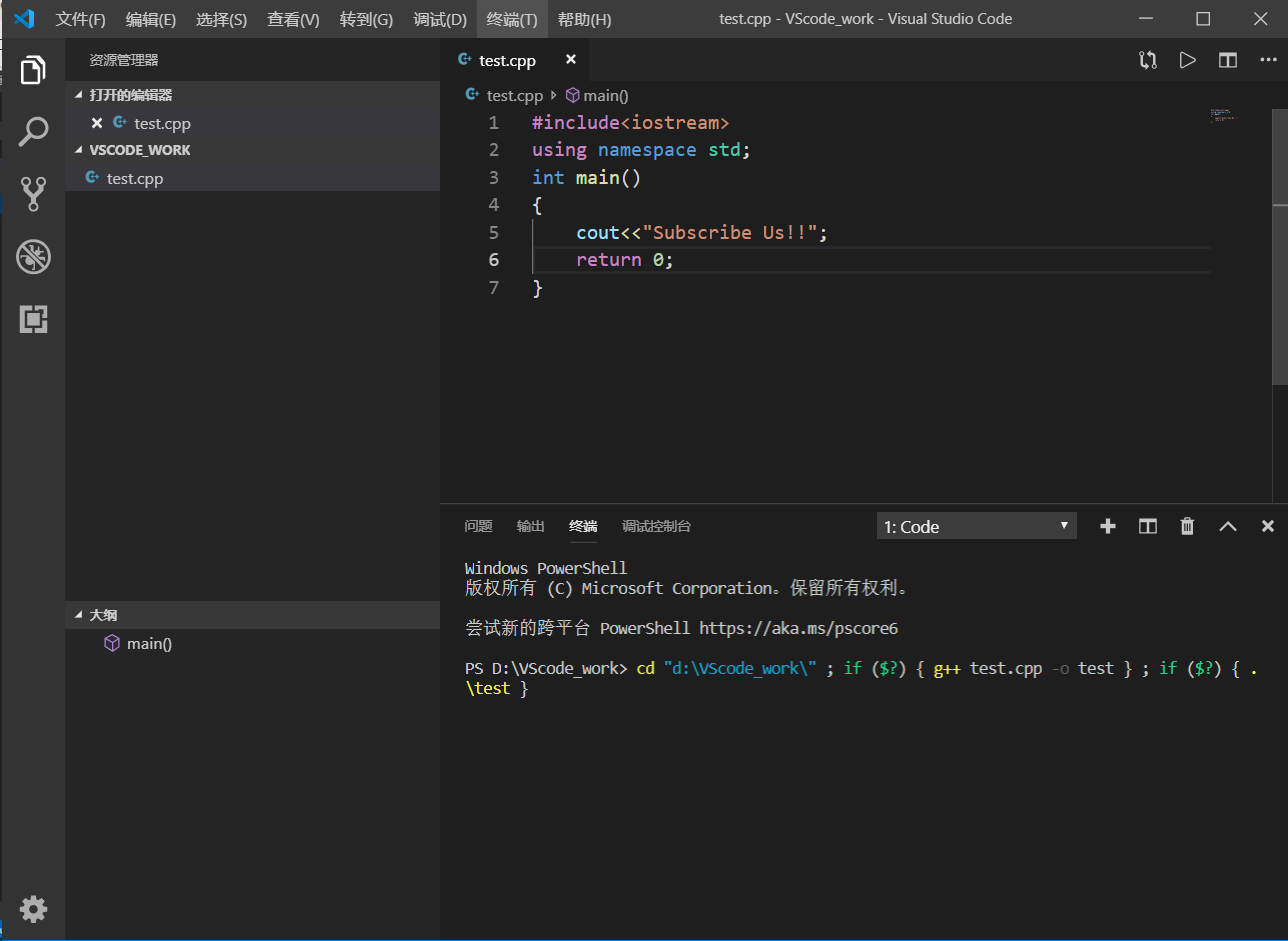Open the Extensions view icon
The image size is (1288, 941).
(33, 319)
